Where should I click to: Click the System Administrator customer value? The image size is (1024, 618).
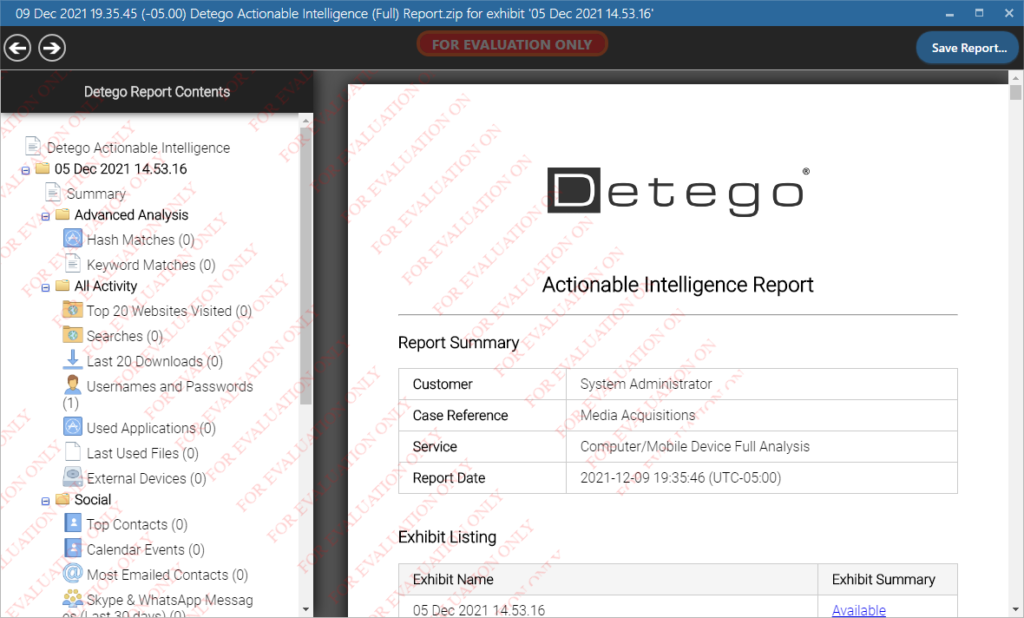click(x=646, y=384)
